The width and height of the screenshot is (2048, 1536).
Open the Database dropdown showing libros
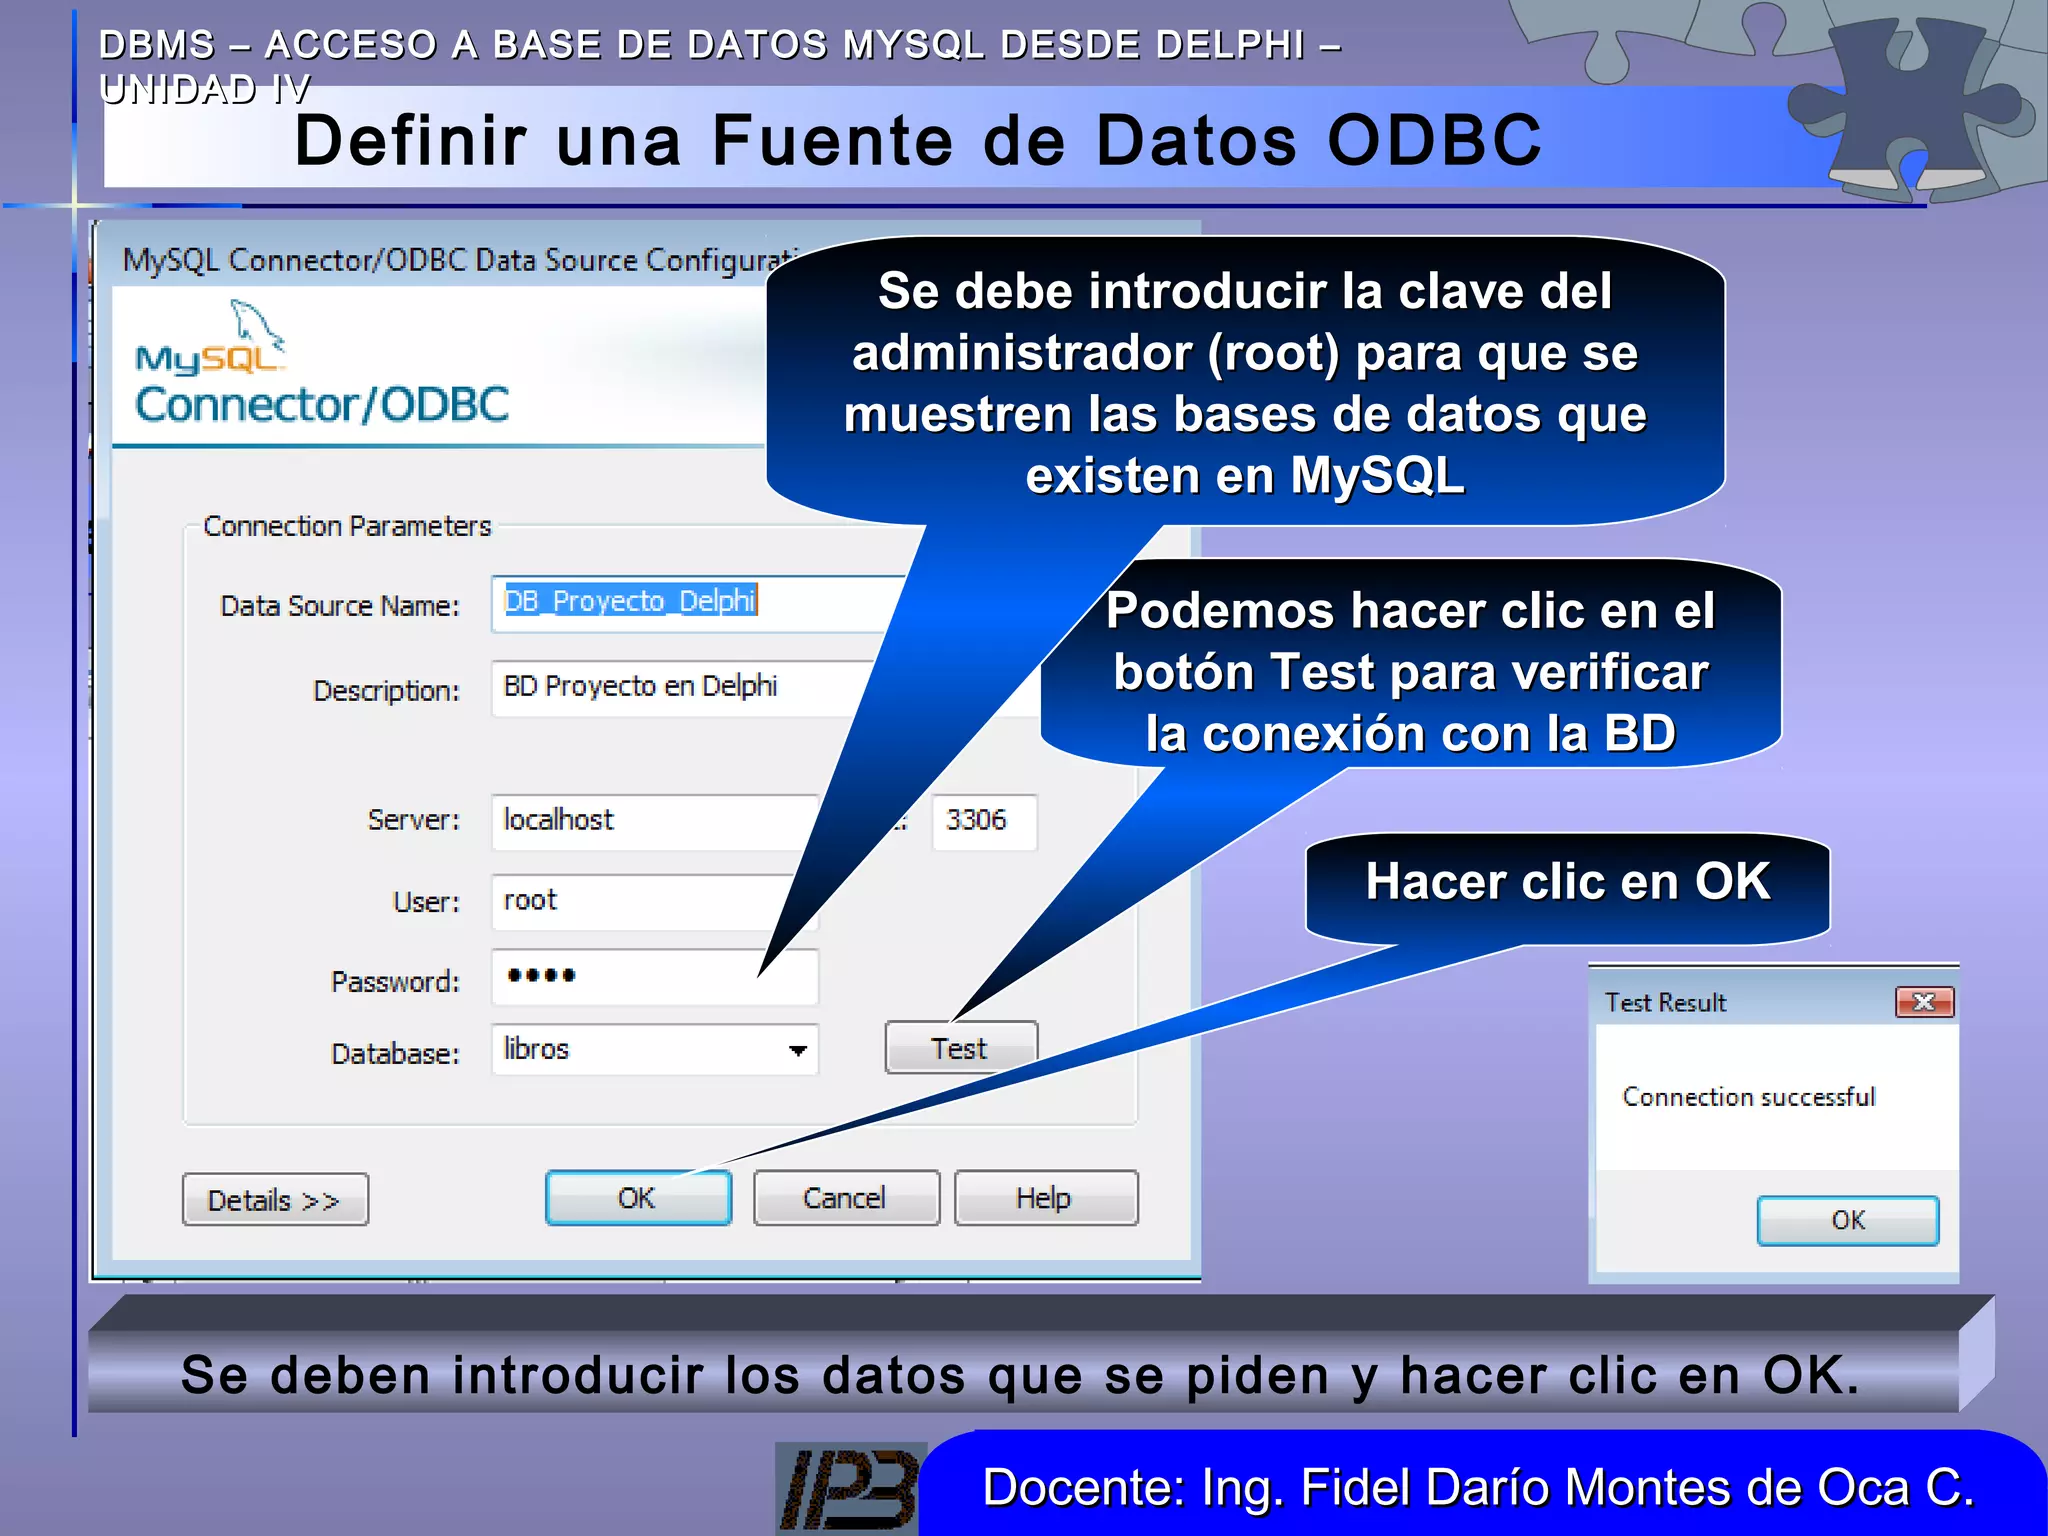click(x=655, y=1049)
